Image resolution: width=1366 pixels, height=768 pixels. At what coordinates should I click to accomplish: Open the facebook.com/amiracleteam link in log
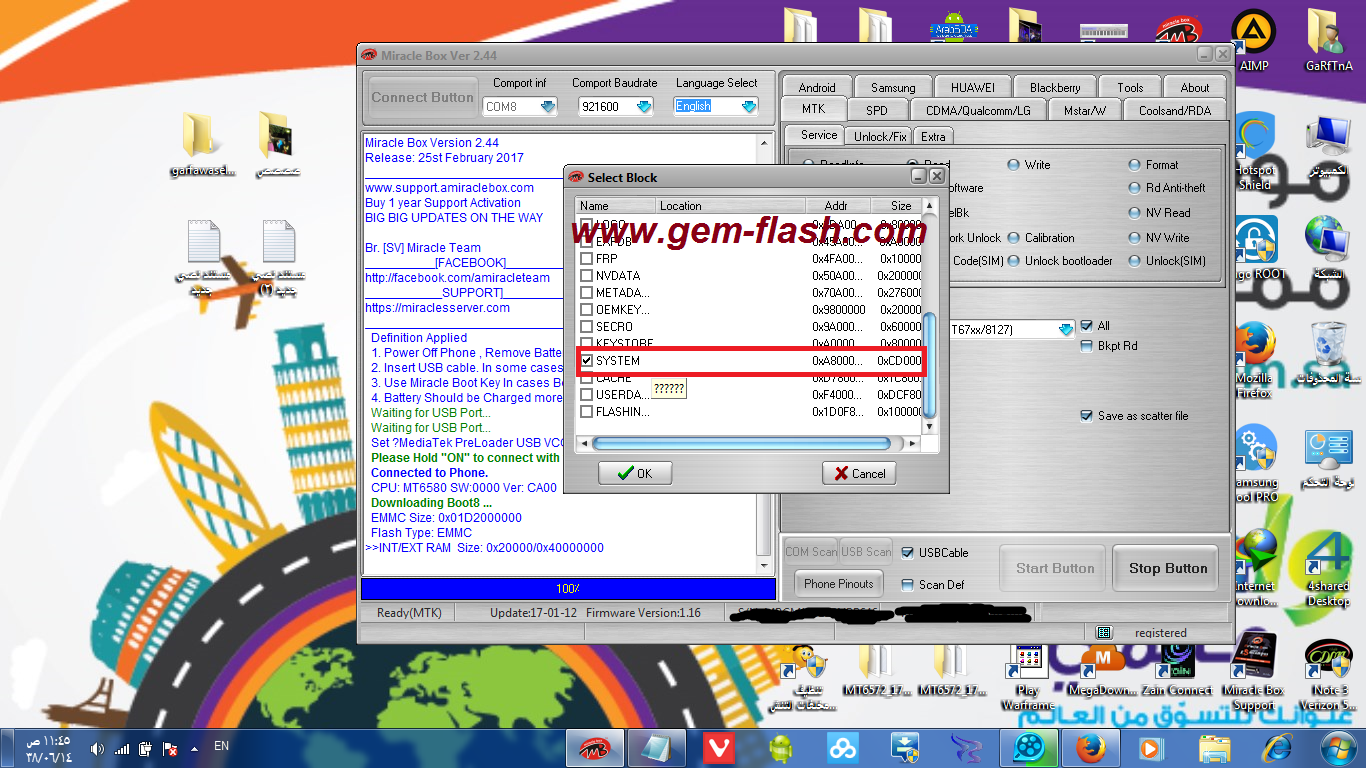pos(457,278)
